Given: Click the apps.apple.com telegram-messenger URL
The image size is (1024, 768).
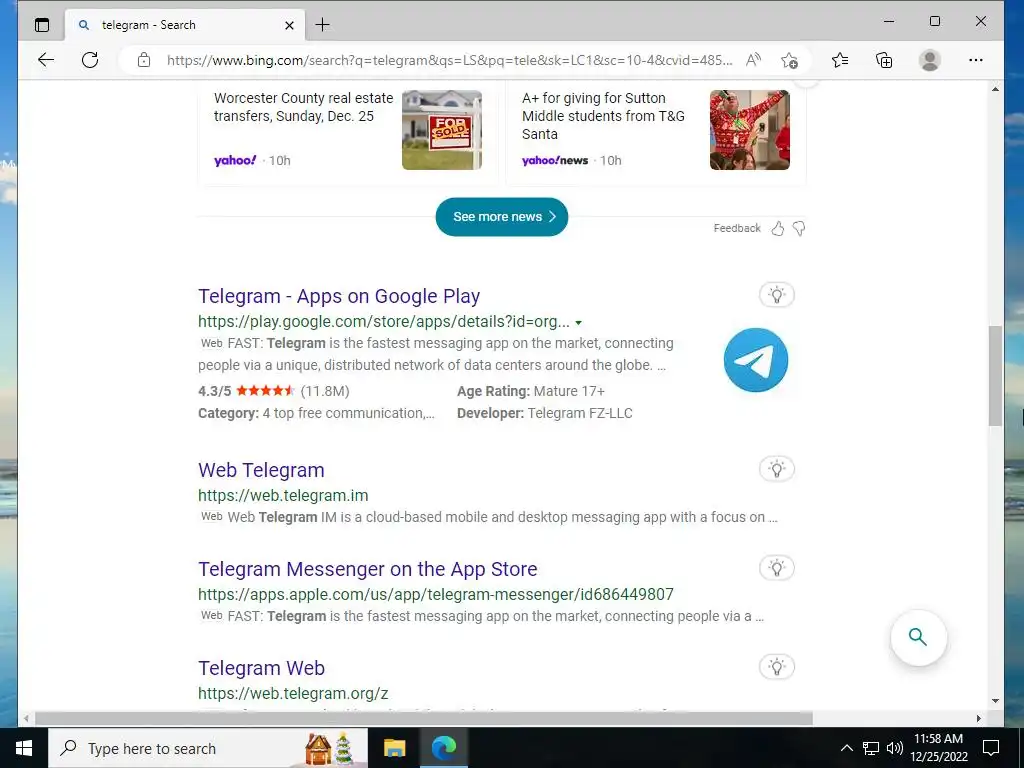Looking at the screenshot, I should (436, 594).
